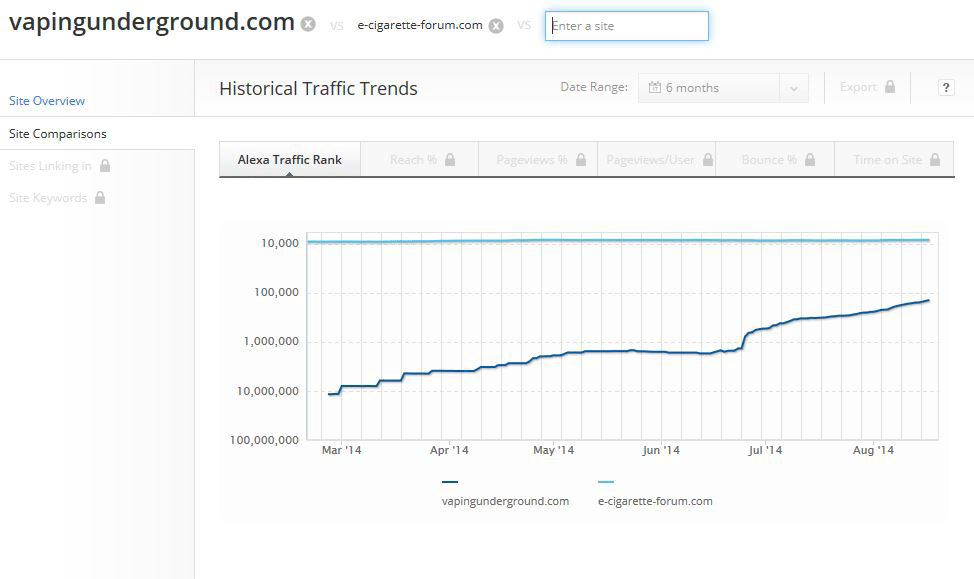
Task: Focus the Enter a site input field
Action: coord(627,26)
